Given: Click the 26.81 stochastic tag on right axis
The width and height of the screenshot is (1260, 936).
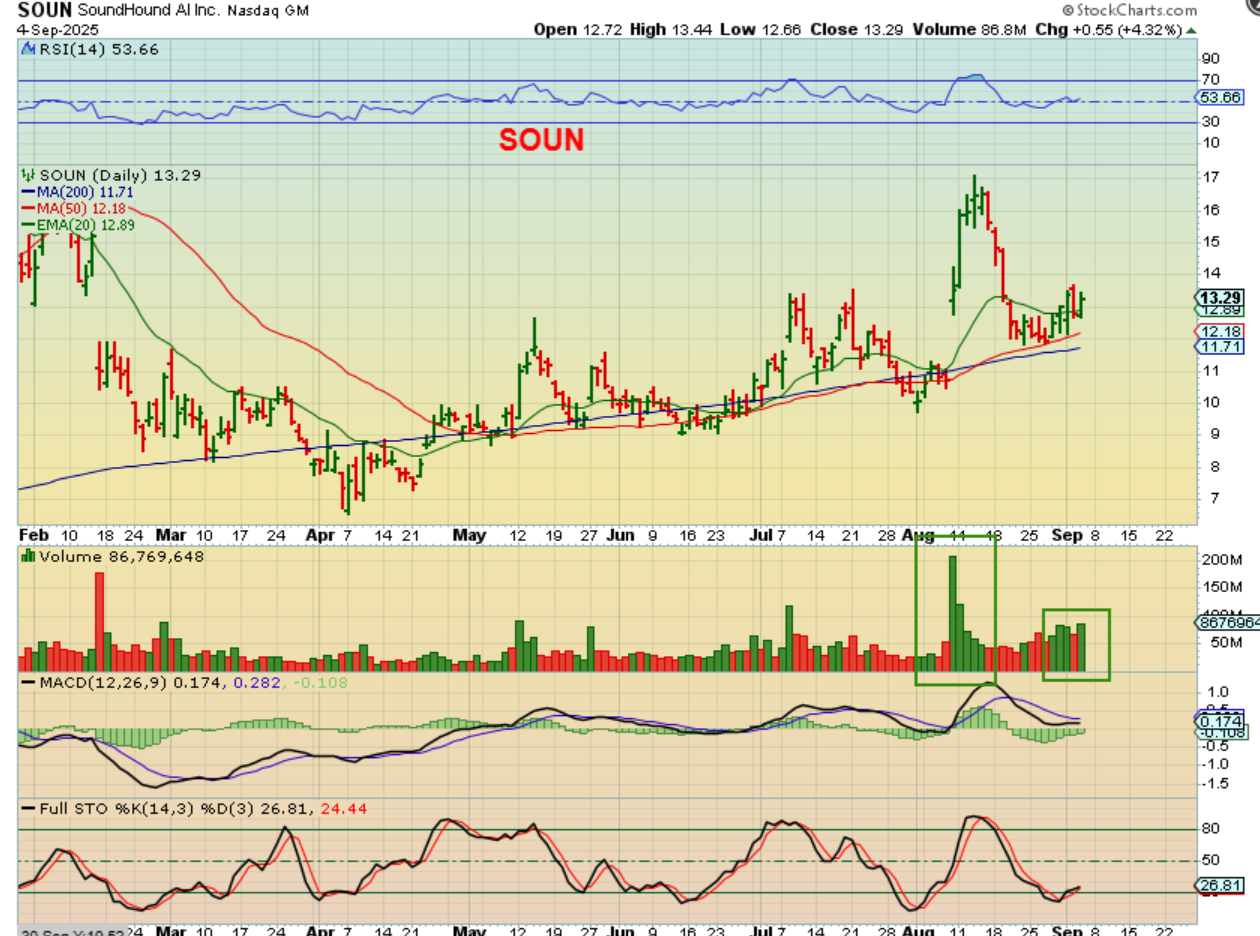Looking at the screenshot, I should [x=1221, y=885].
